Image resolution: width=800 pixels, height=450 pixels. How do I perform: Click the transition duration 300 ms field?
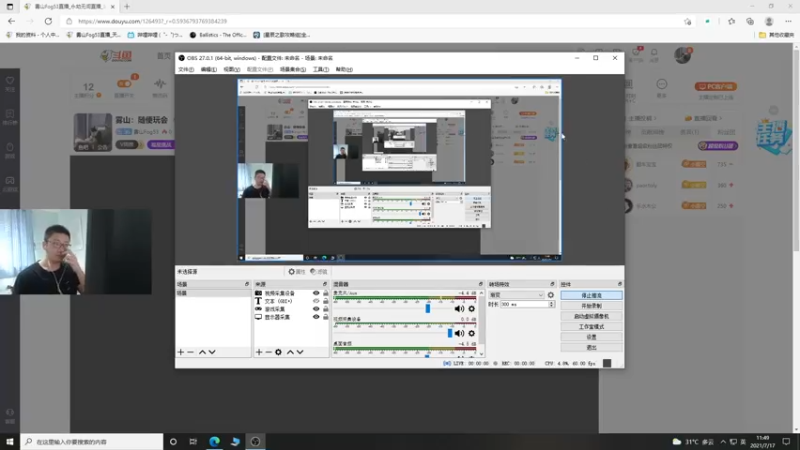(x=524, y=304)
